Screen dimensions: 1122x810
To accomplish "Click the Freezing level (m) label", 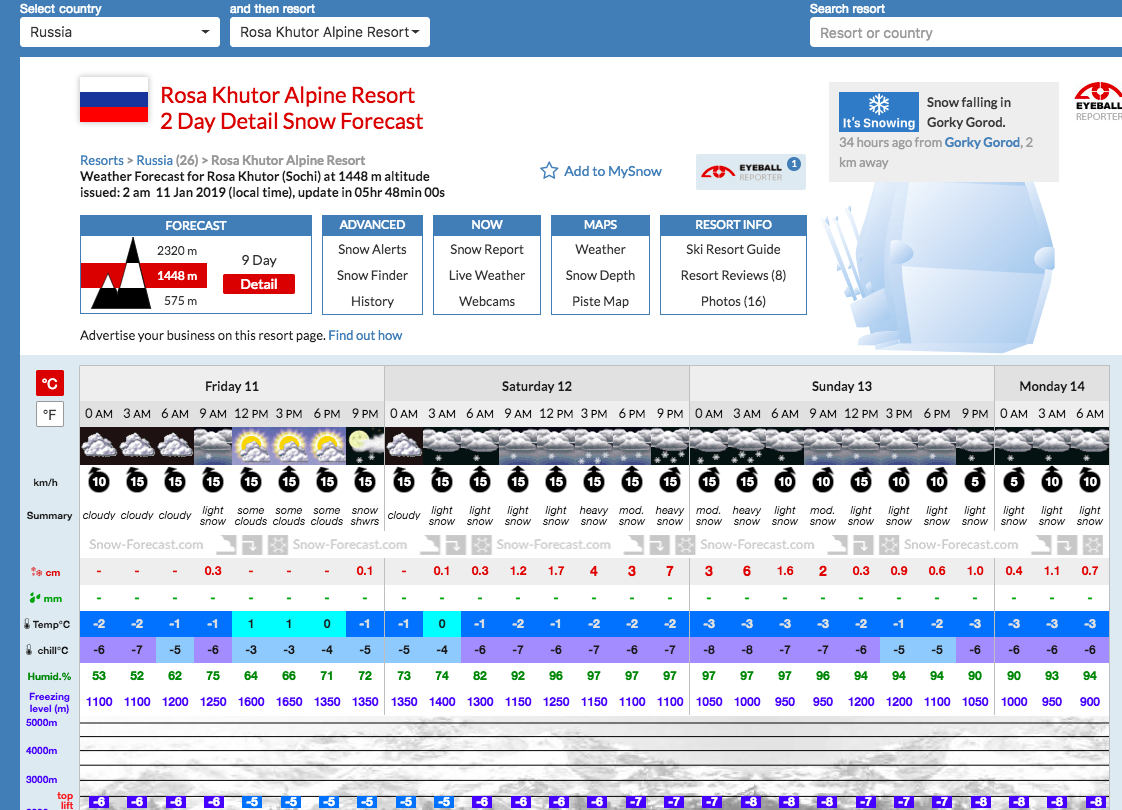I will [49, 702].
